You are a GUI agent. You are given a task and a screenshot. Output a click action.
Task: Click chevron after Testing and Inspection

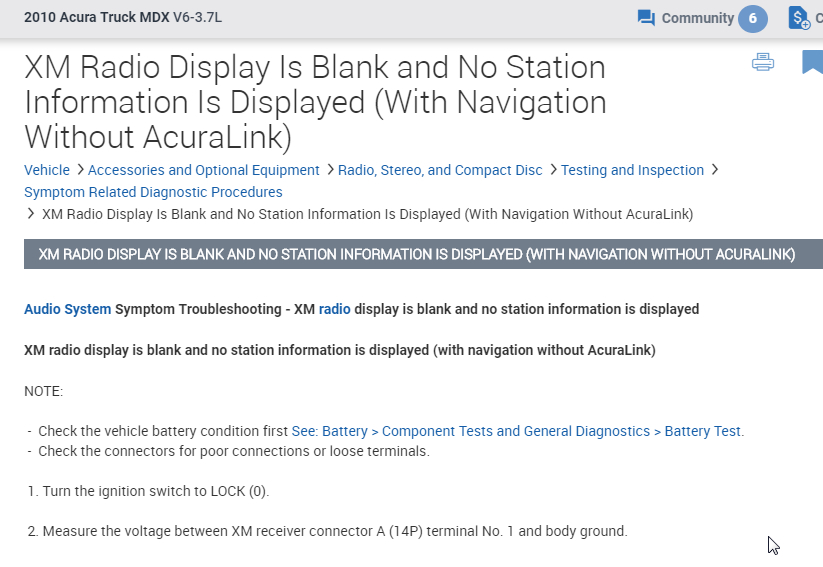coord(714,170)
